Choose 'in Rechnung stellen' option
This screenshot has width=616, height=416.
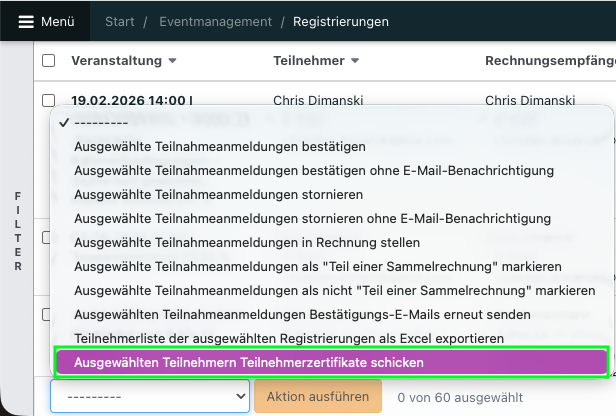point(332,242)
